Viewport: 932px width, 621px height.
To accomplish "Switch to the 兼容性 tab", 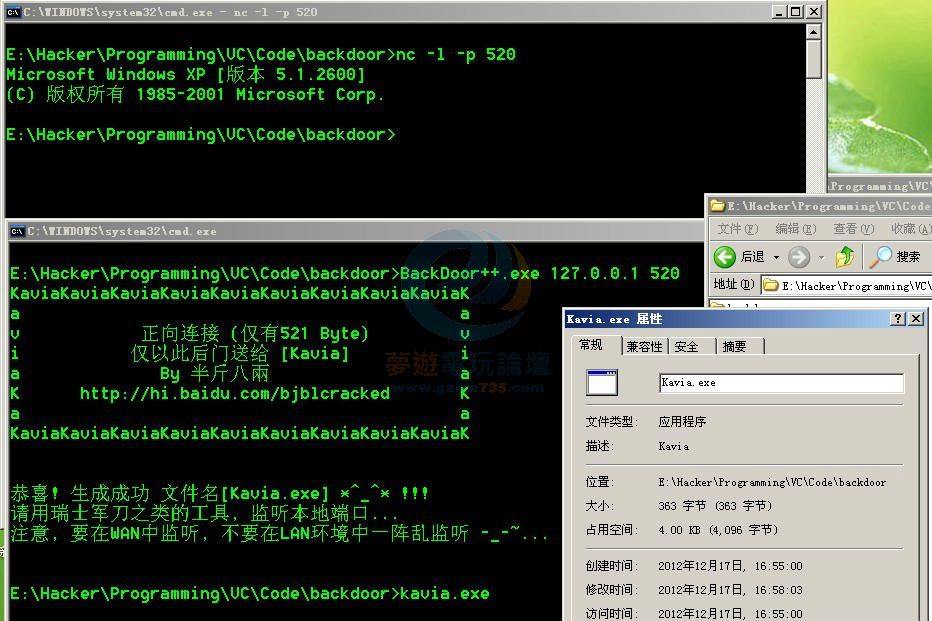I will coord(644,346).
